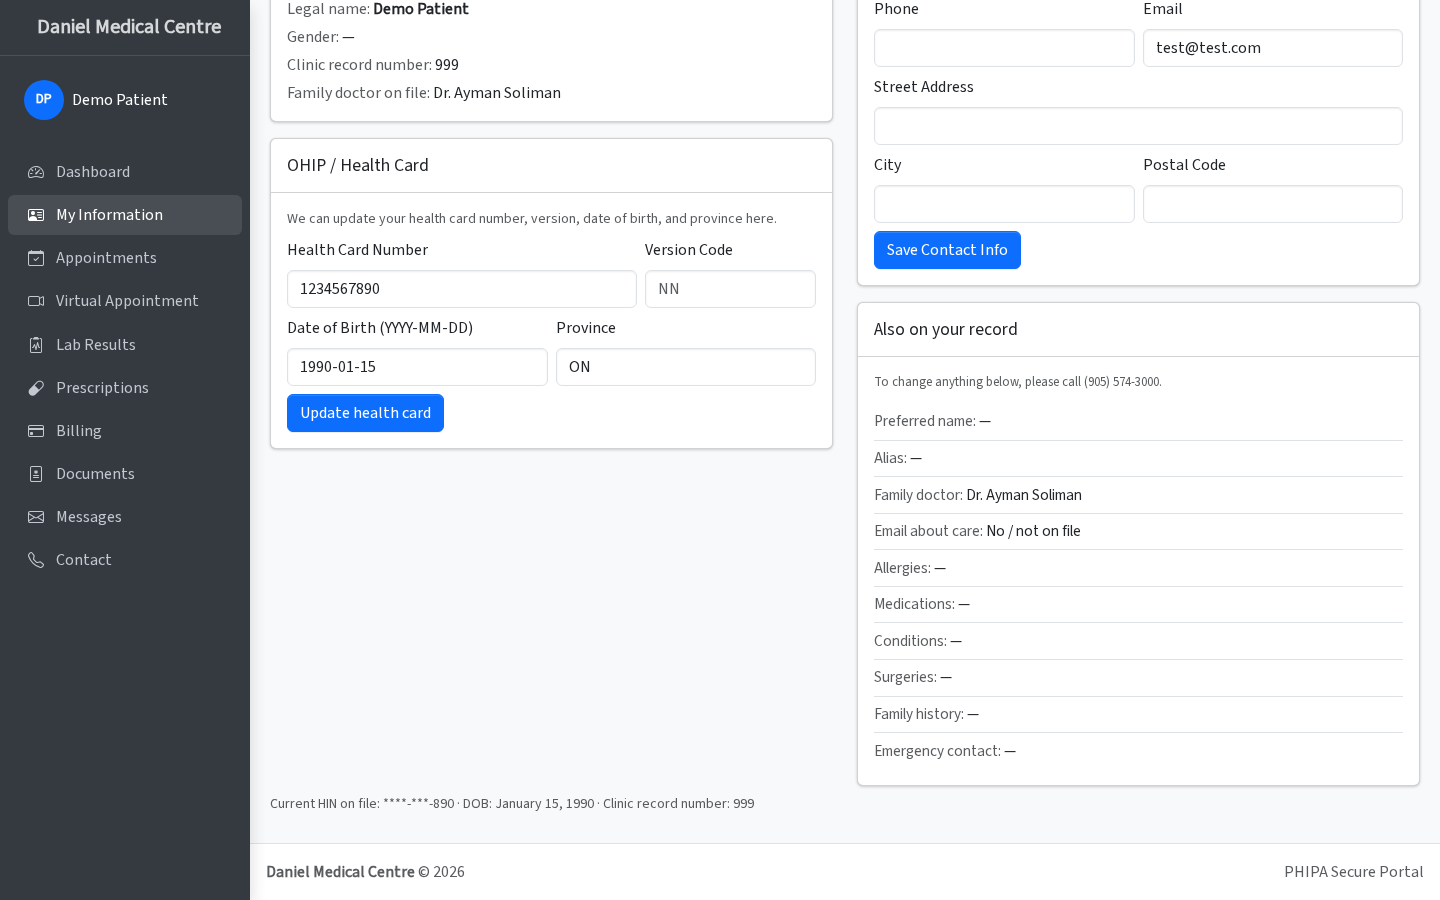
Task: Navigate to Billing
Action: [x=125, y=431]
